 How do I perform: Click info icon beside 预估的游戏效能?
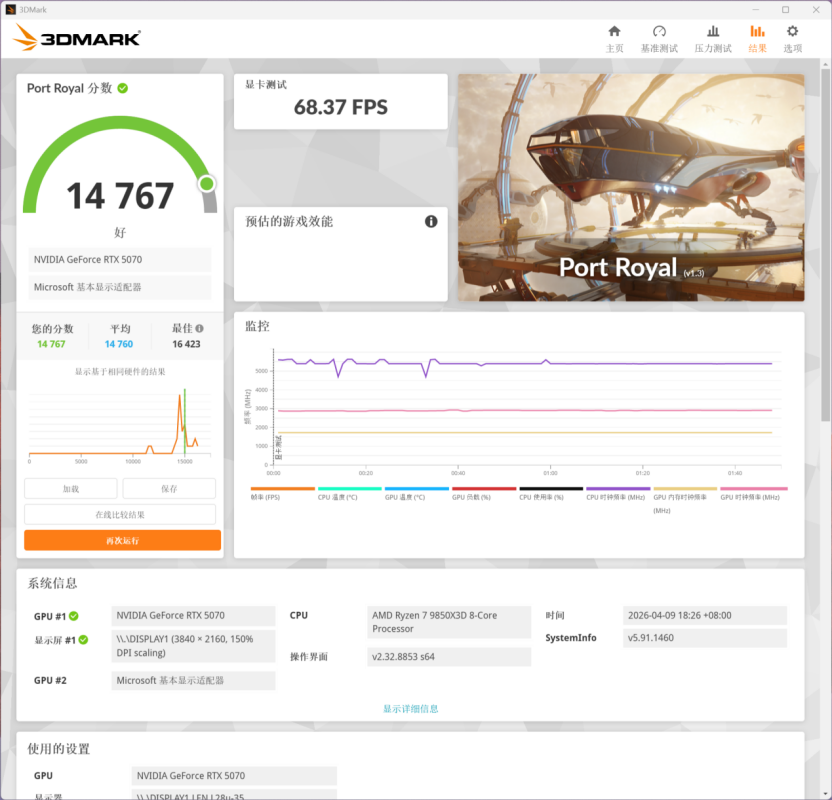coord(431,221)
